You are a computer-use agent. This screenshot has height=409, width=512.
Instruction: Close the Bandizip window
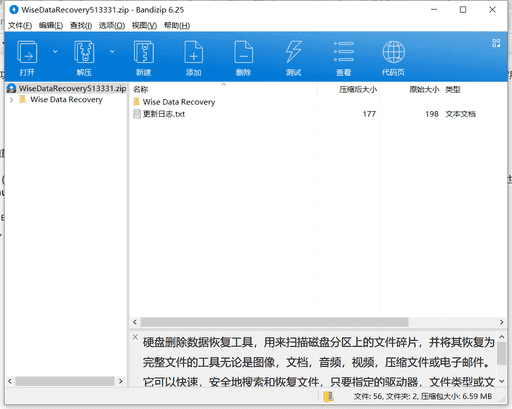click(492, 10)
